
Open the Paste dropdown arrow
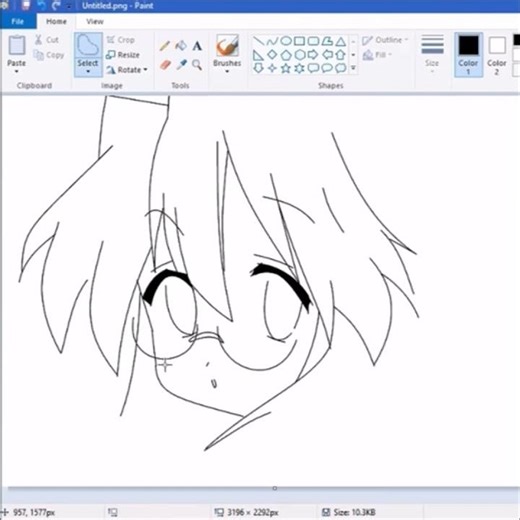click(16, 71)
